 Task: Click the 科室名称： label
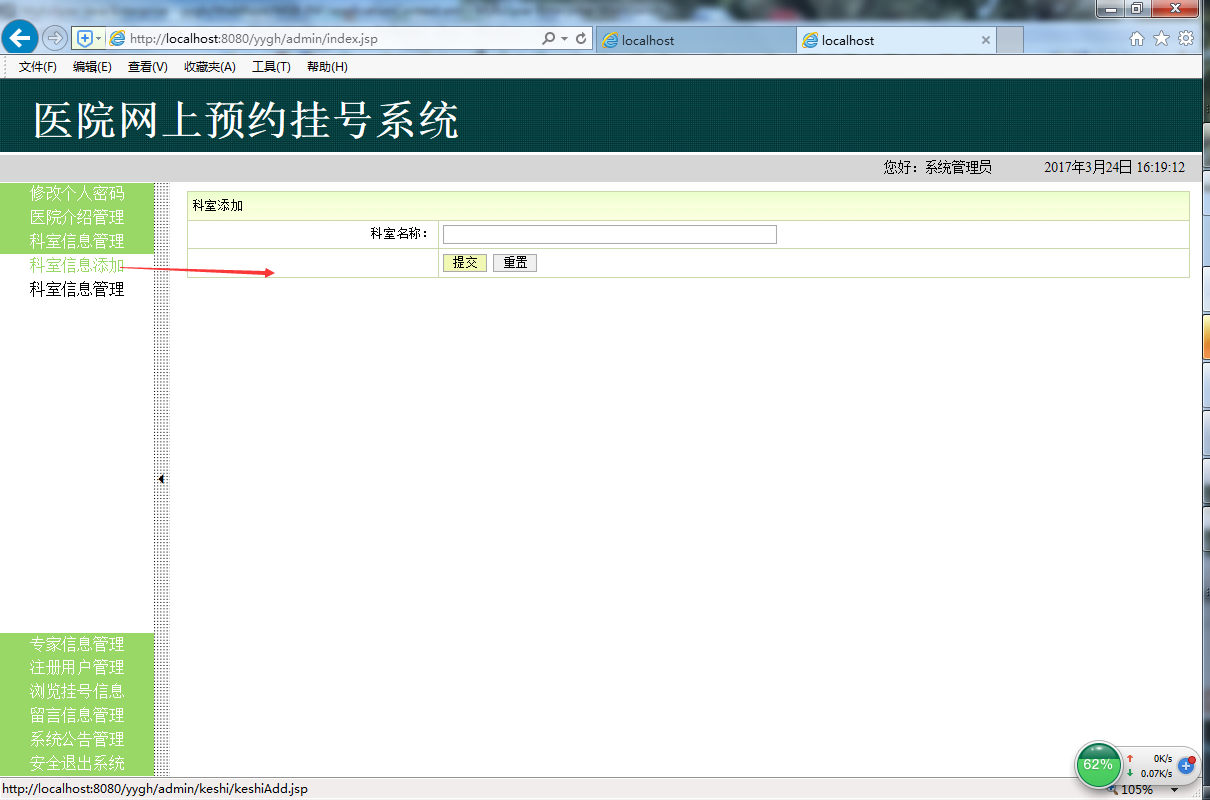[x=399, y=234]
